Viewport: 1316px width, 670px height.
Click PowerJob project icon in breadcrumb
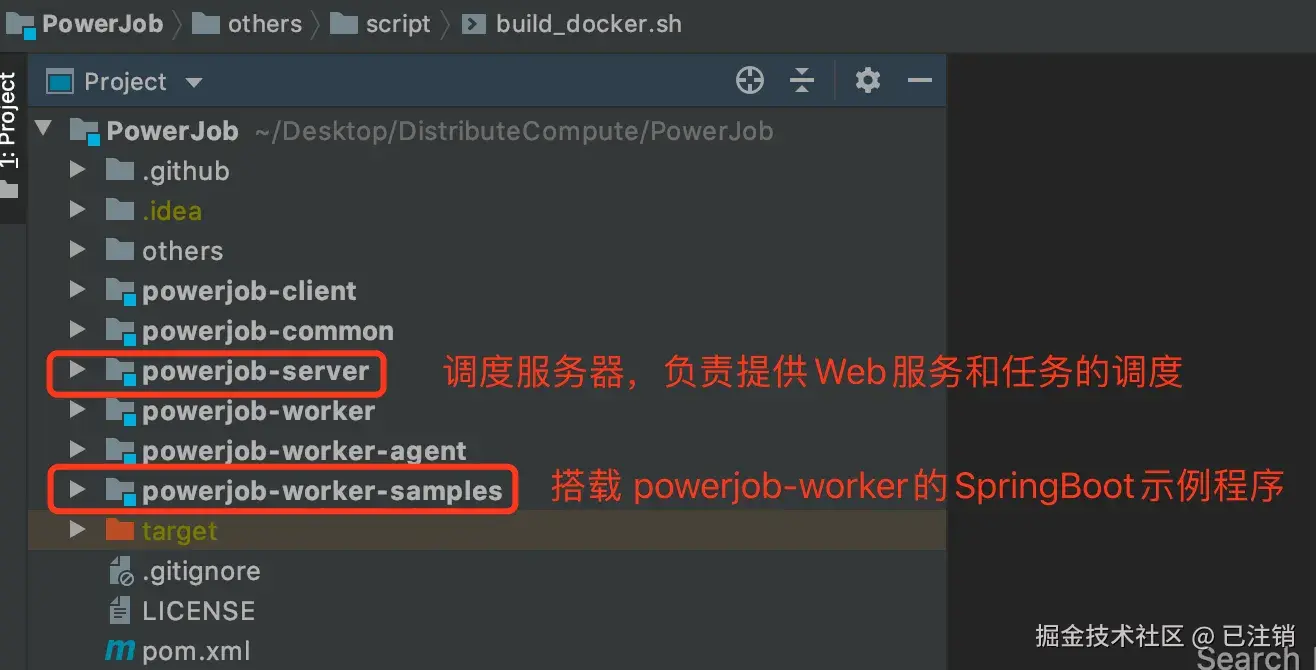tap(20, 25)
